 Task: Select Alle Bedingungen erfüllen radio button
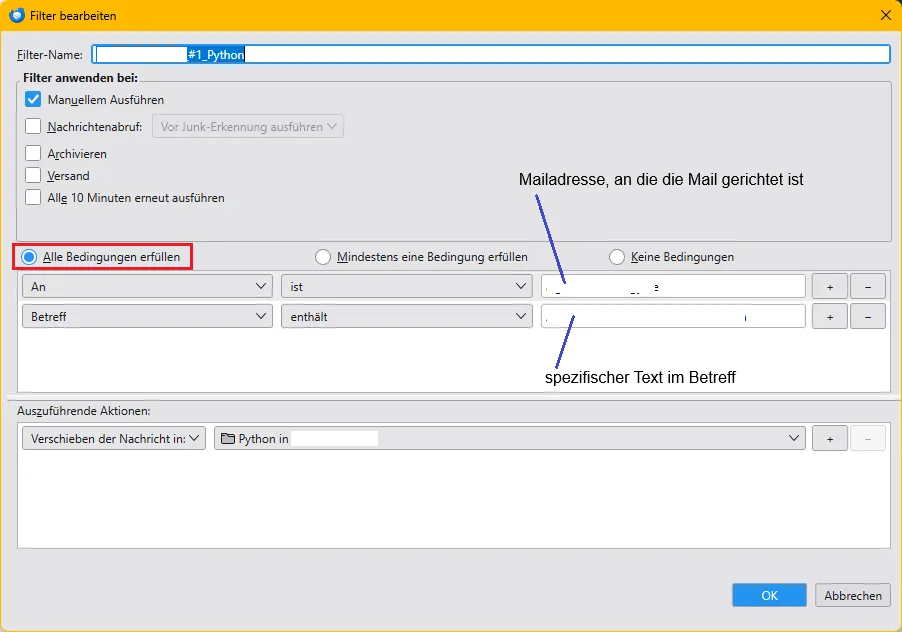29,256
